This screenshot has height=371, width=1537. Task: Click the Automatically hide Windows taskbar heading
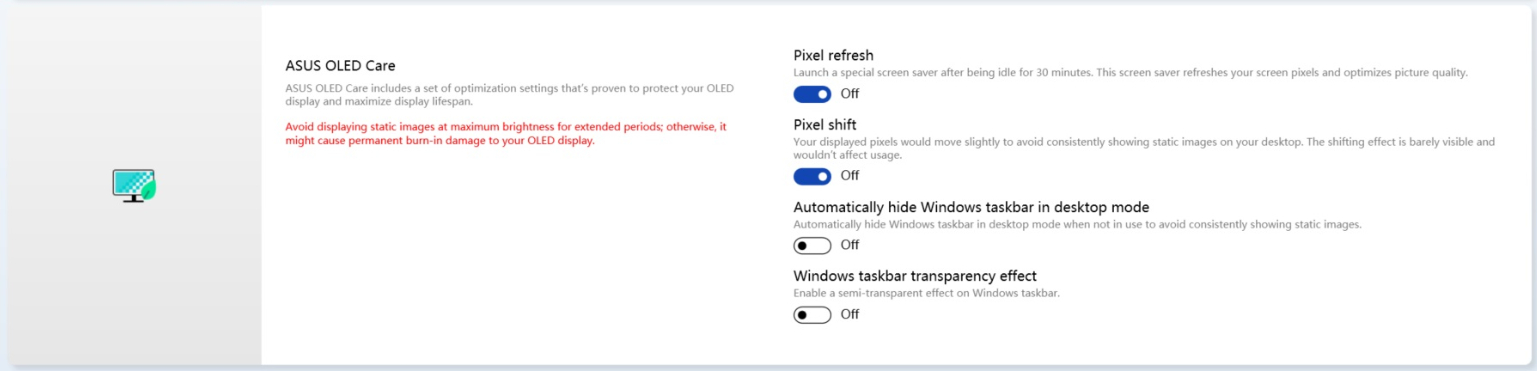[971, 207]
